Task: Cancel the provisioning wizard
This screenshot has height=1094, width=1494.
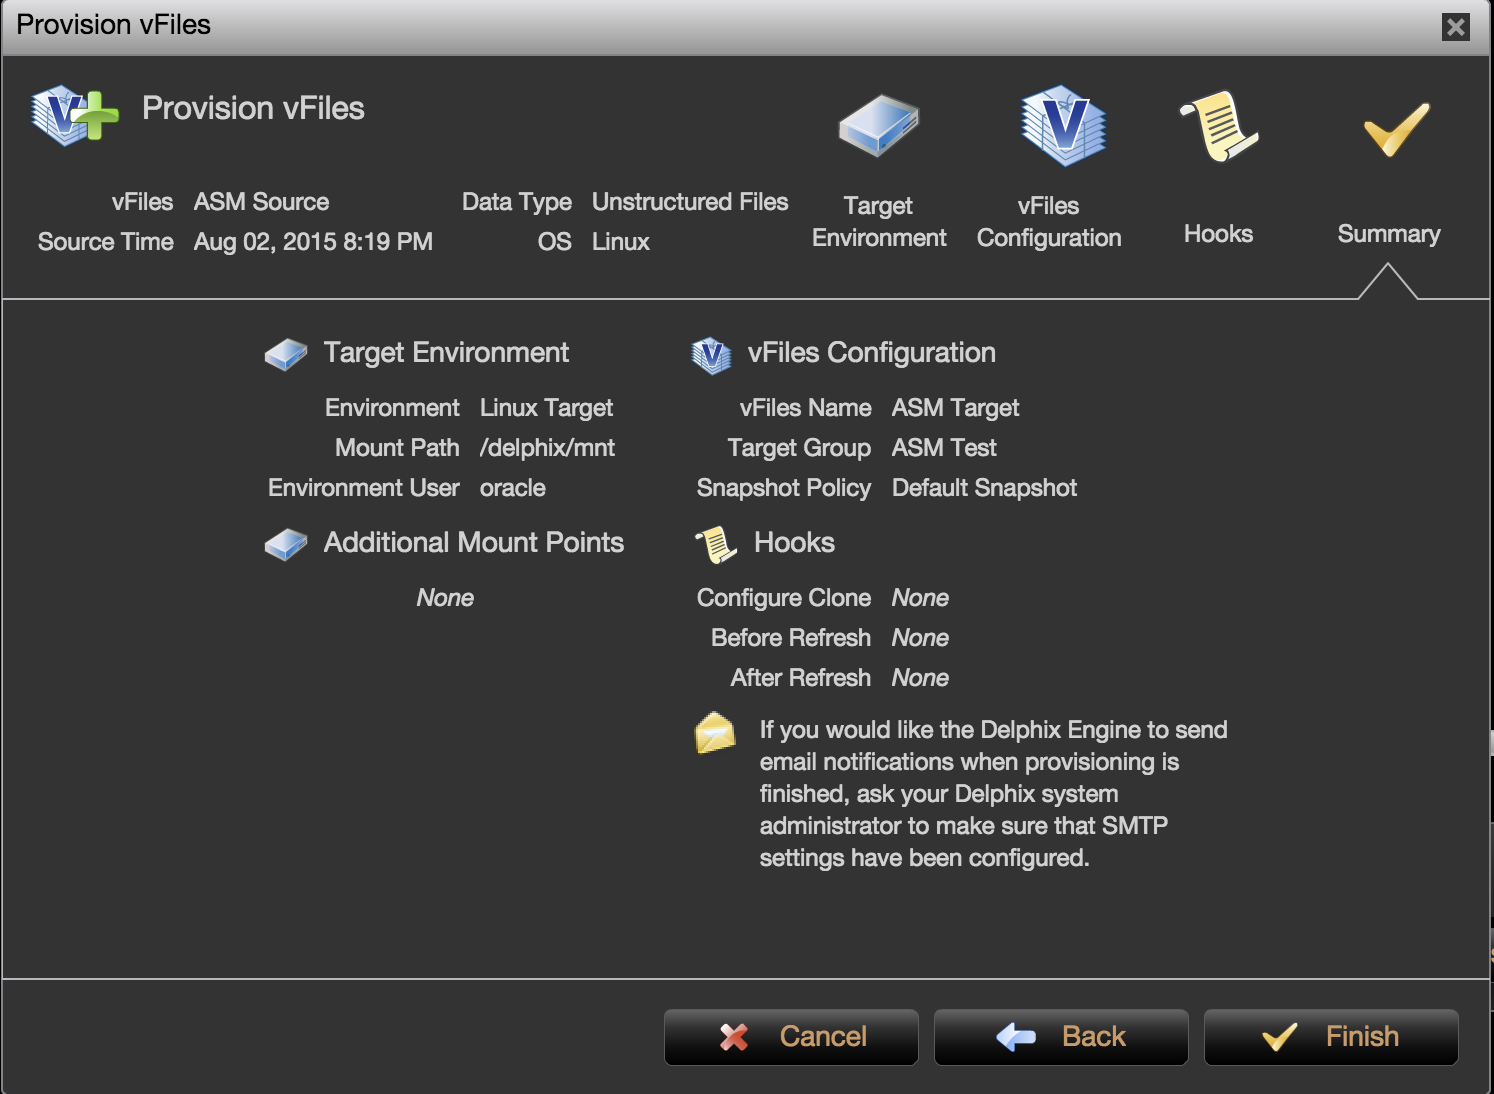Action: [791, 1037]
